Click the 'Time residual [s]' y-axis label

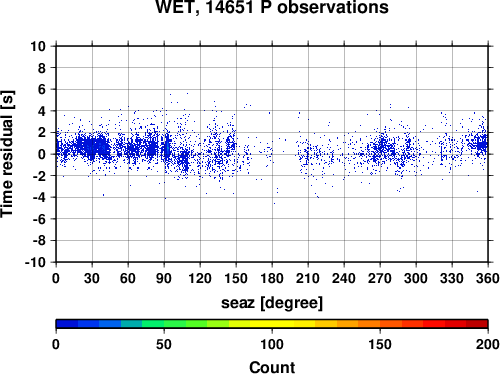[x=7, y=154]
